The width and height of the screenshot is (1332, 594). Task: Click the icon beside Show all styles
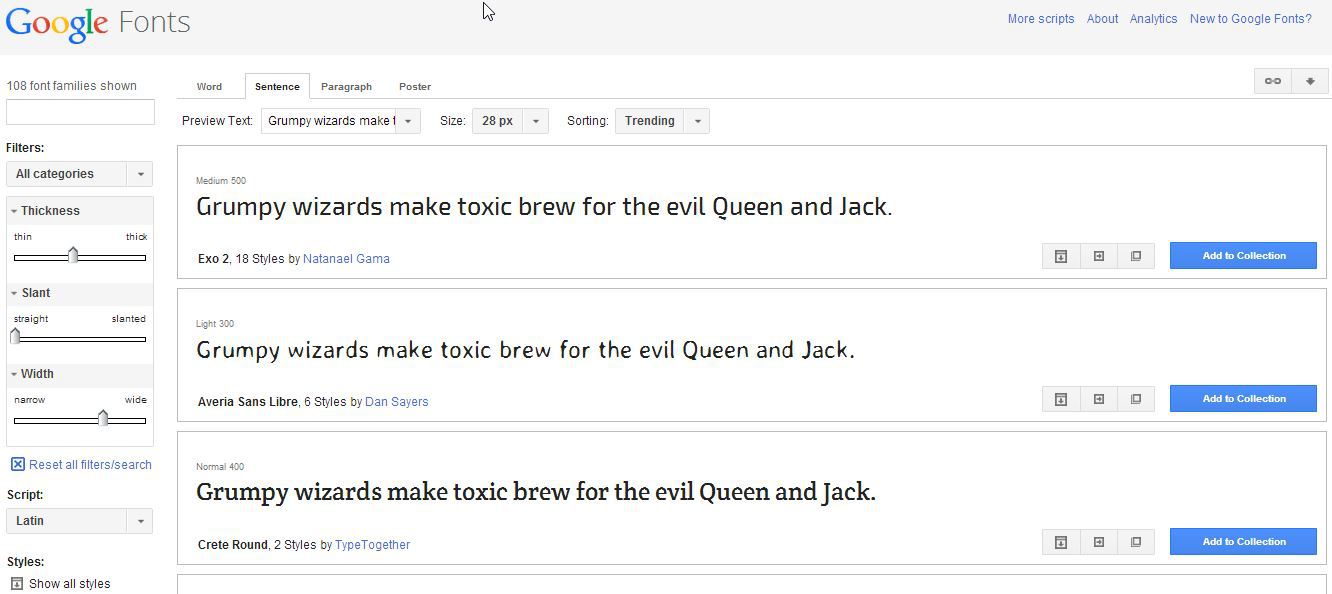(x=17, y=584)
